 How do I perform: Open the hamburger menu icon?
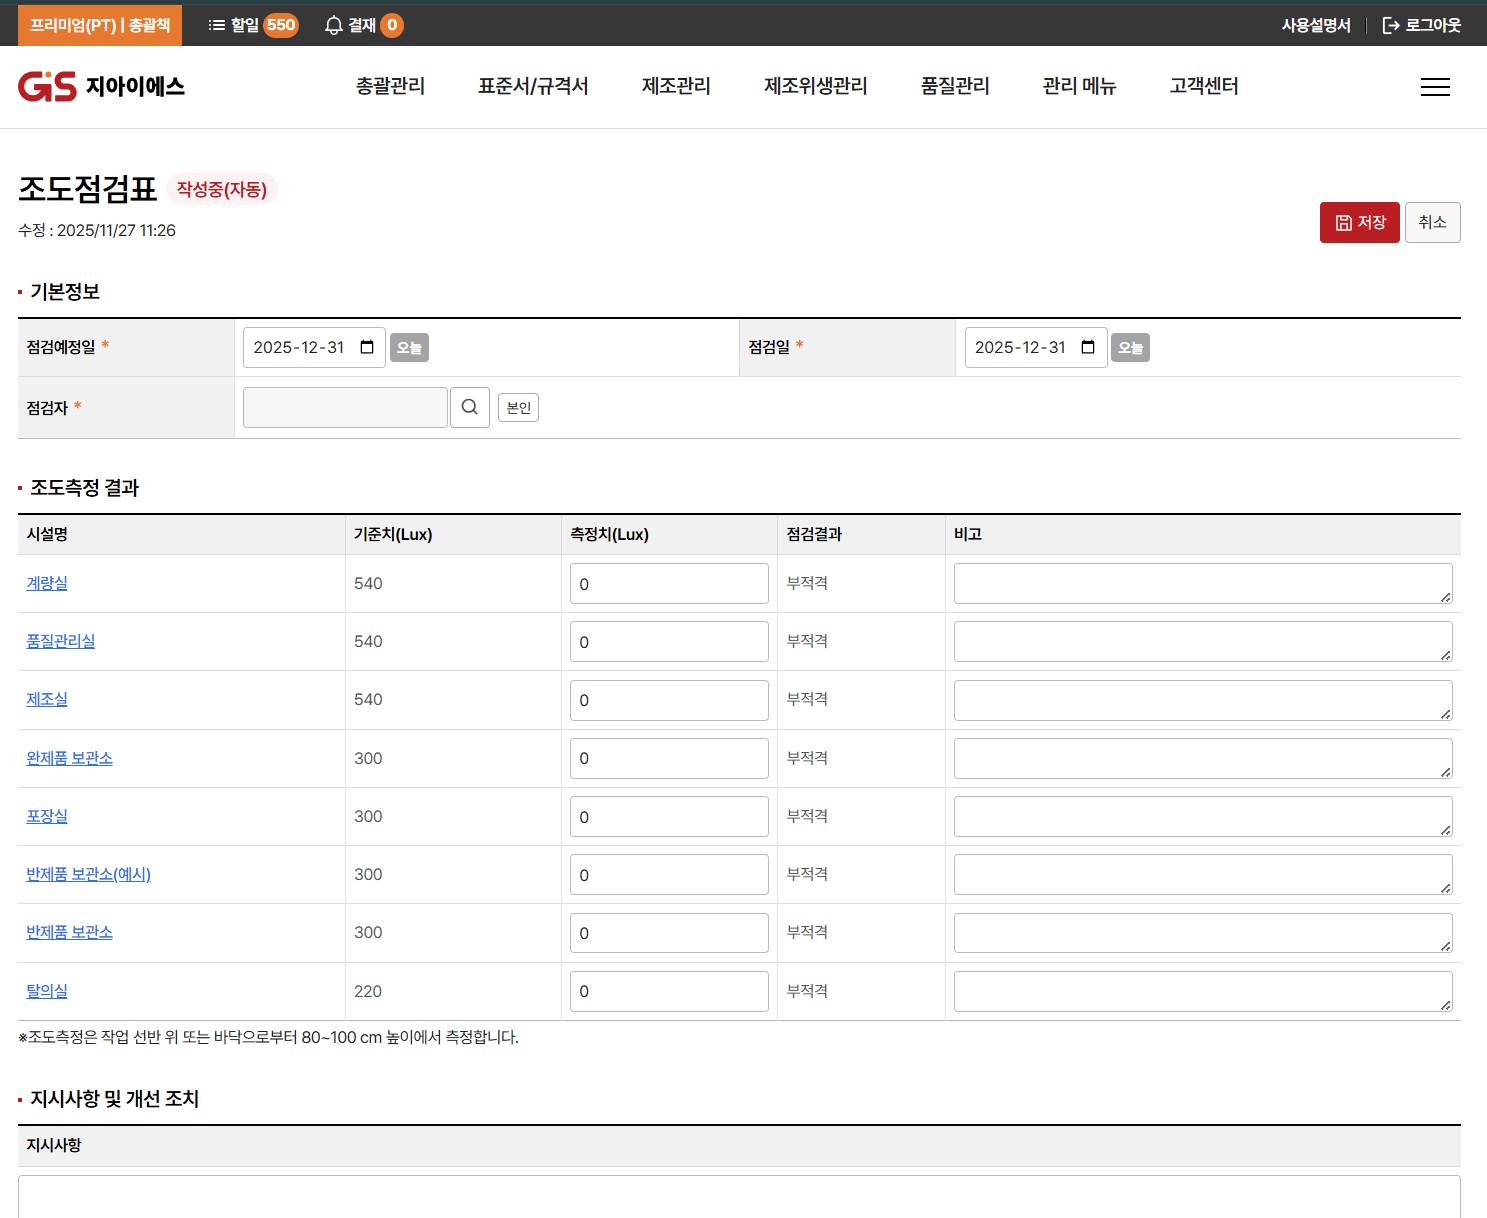[x=1435, y=87]
